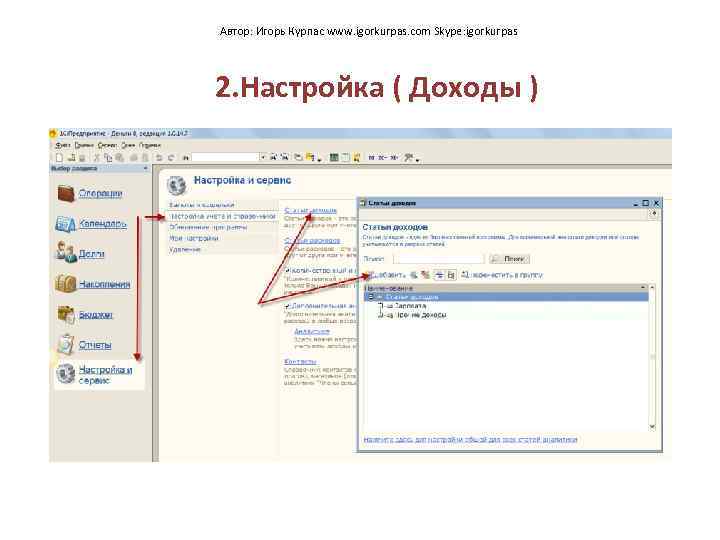
Task: Click the list scrollbar down arrow in the dialog
Action: [652, 427]
